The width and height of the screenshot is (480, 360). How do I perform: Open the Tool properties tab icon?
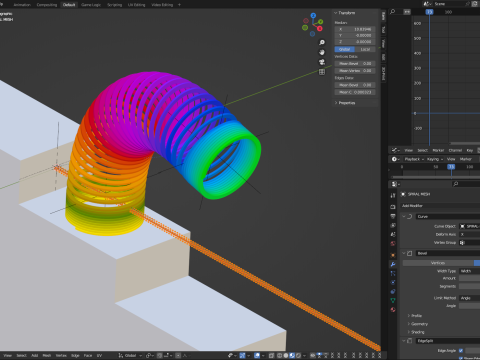[x=393, y=195]
